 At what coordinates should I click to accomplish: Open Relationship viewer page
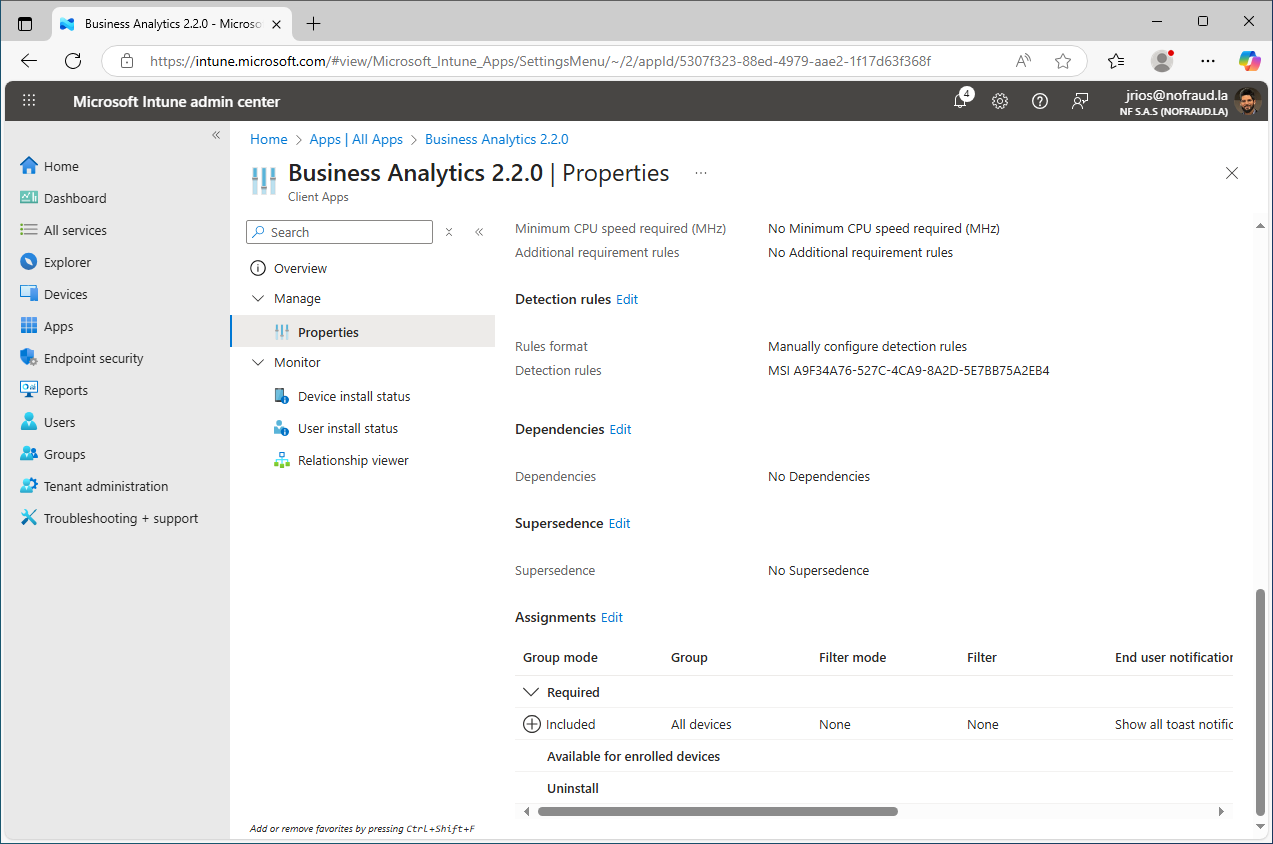353,460
